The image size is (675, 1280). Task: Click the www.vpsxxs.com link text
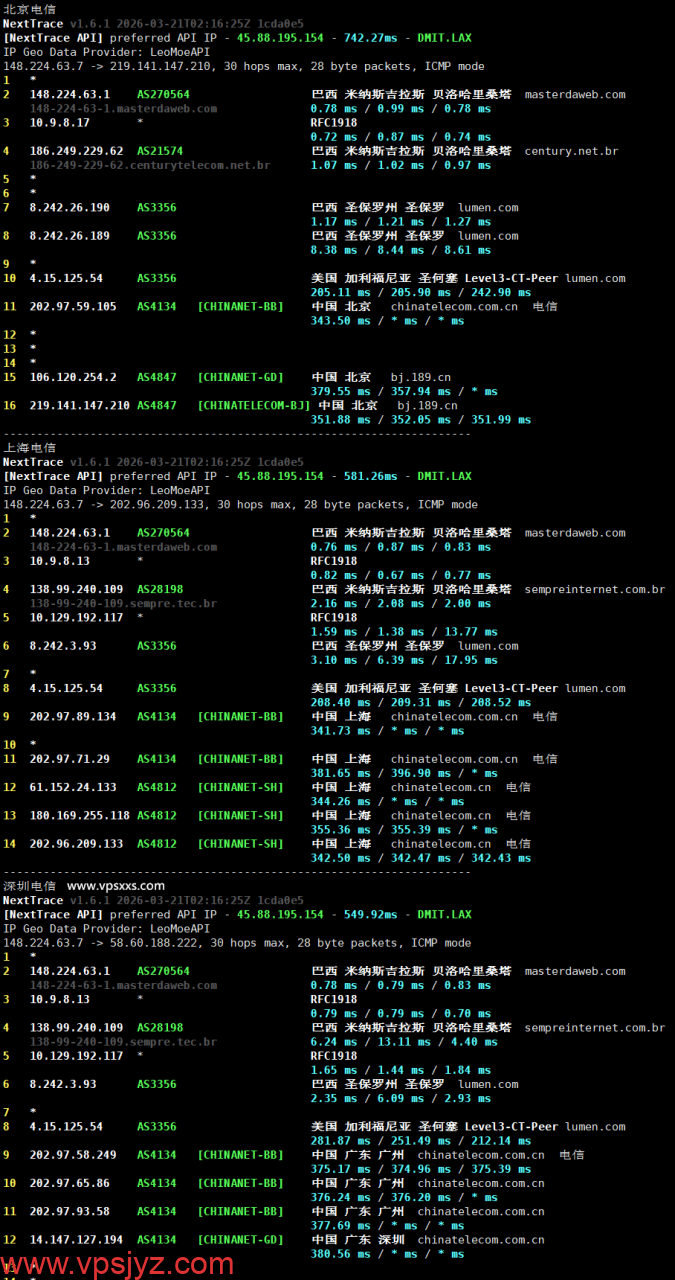pos(116,886)
